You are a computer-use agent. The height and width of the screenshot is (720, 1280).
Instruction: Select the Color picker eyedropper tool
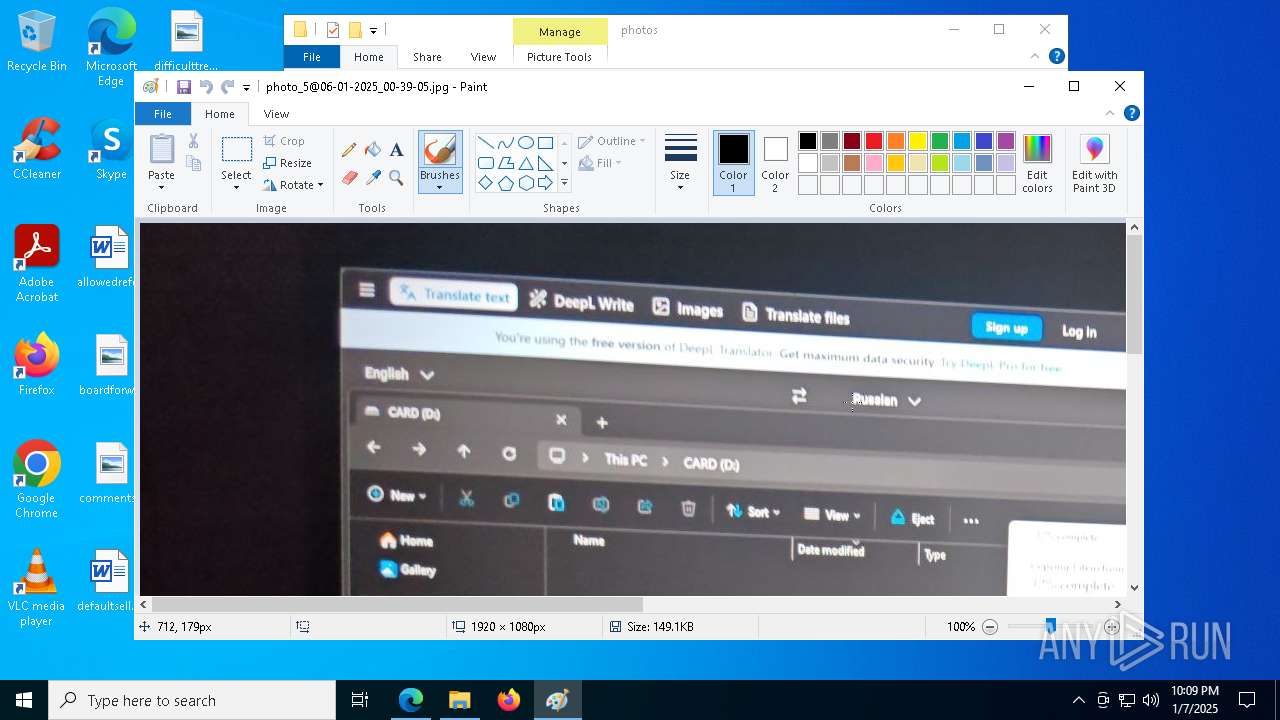tap(373, 178)
